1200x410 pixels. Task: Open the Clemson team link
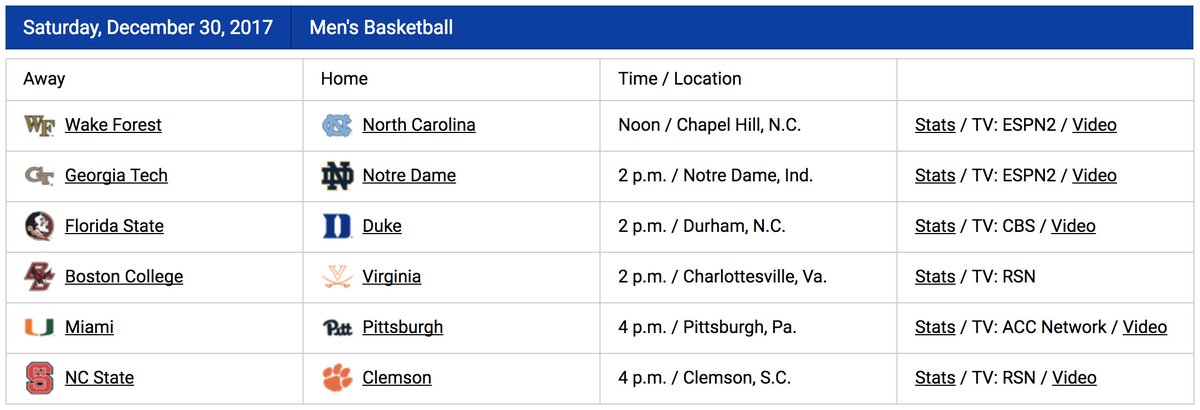point(397,378)
